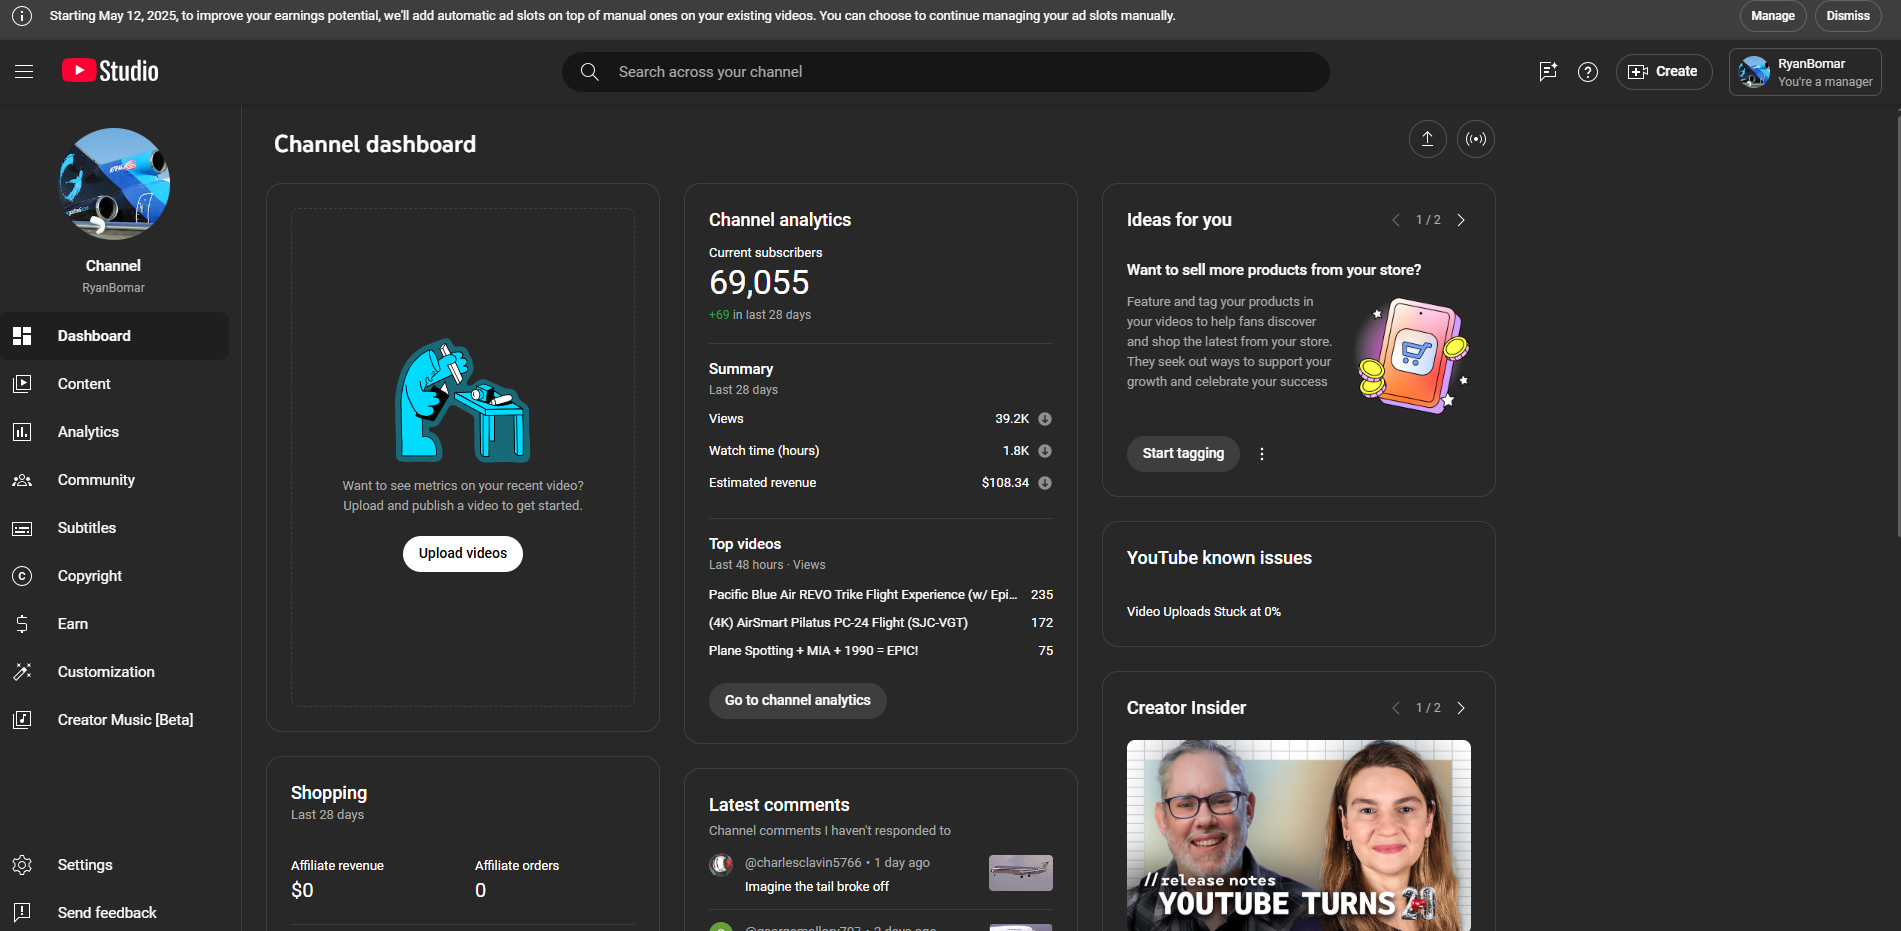Click the Dashboard sidebar icon

pyautogui.click(x=22, y=336)
